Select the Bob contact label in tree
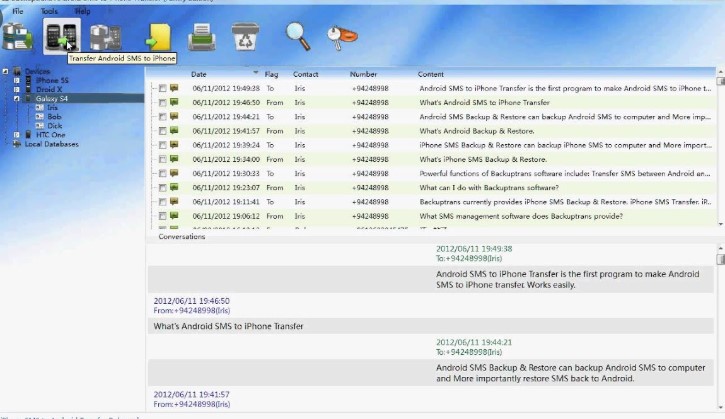The width and height of the screenshot is (725, 419). 54,117
